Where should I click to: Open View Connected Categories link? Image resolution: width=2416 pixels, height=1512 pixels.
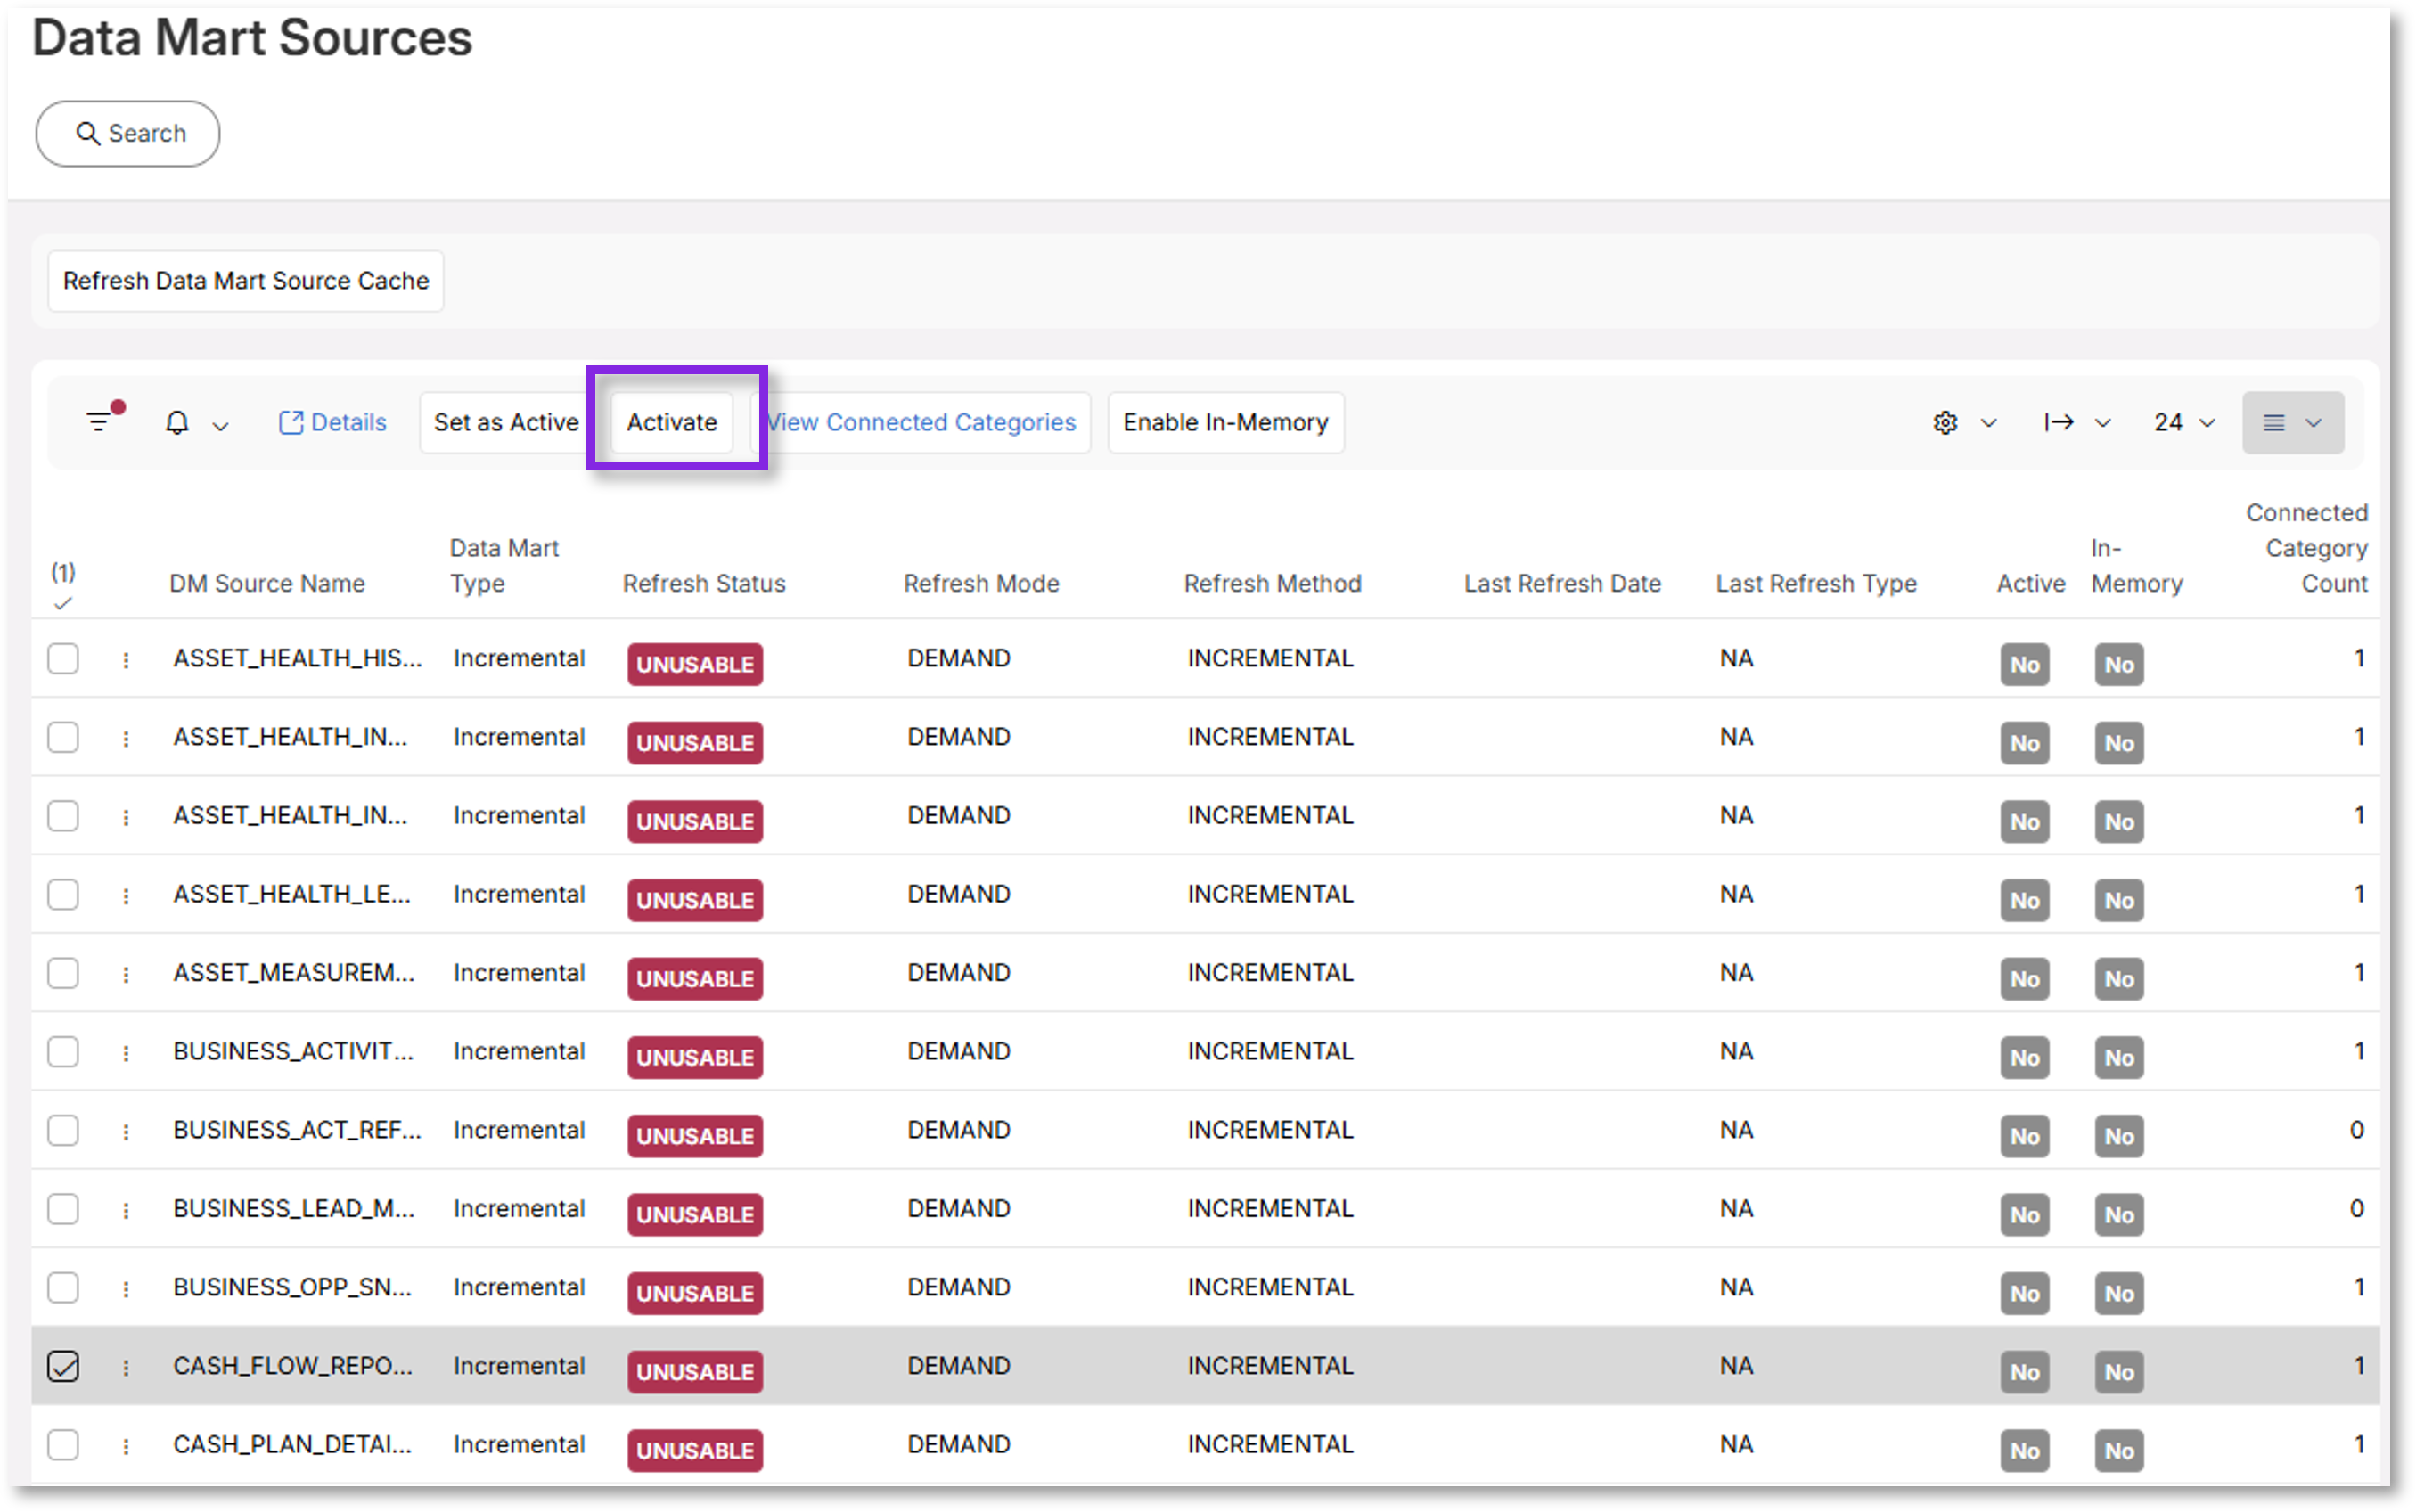[x=921, y=423]
